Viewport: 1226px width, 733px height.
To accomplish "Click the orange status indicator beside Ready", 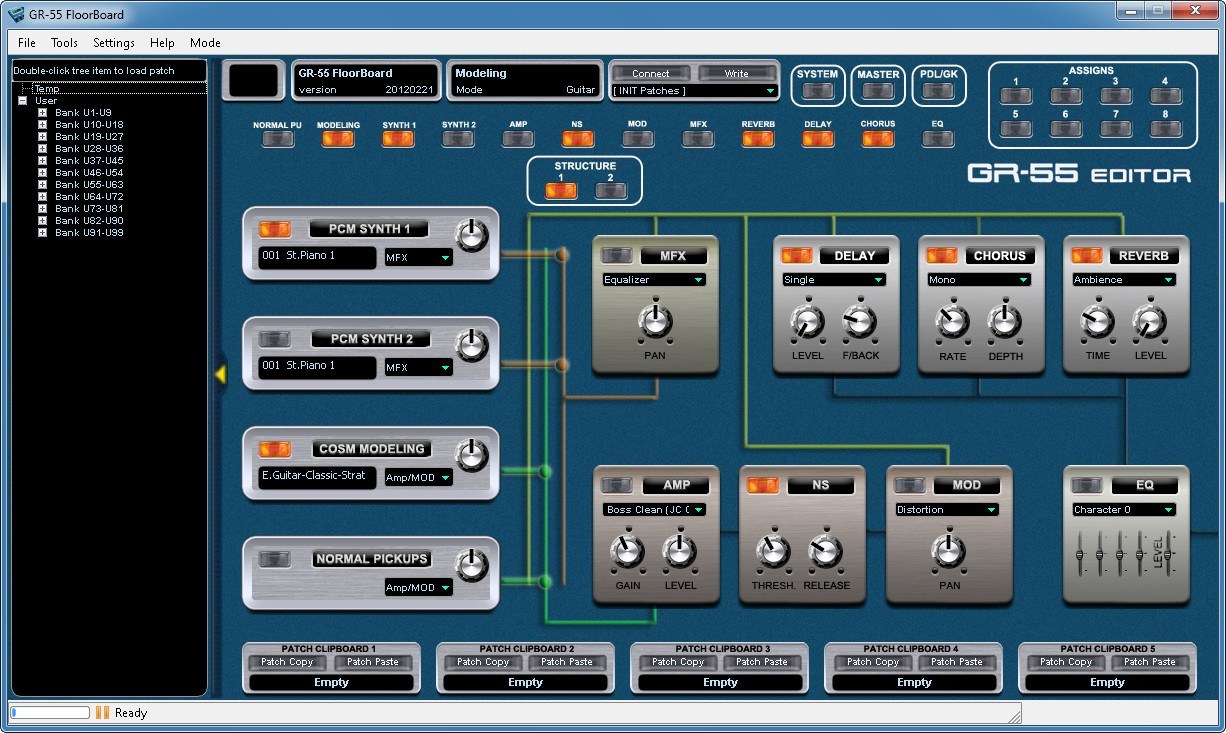I will pyautogui.click(x=102, y=713).
